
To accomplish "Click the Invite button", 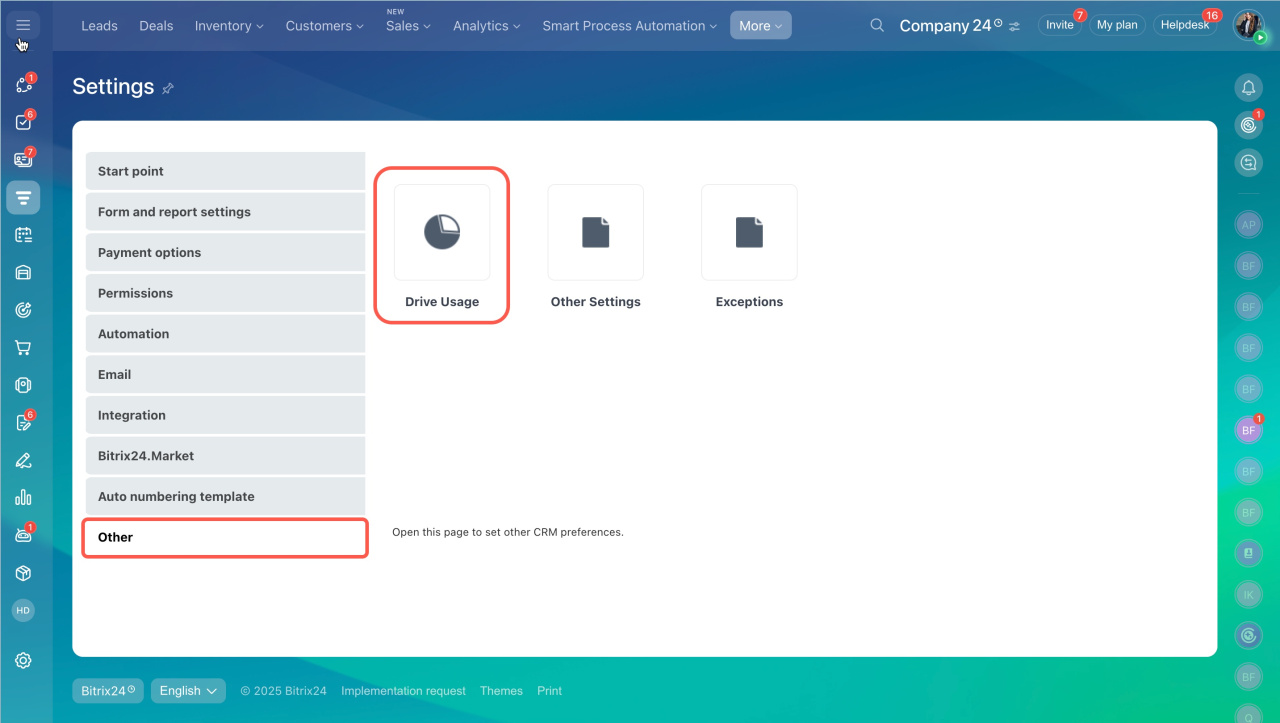I will click(x=1059, y=25).
